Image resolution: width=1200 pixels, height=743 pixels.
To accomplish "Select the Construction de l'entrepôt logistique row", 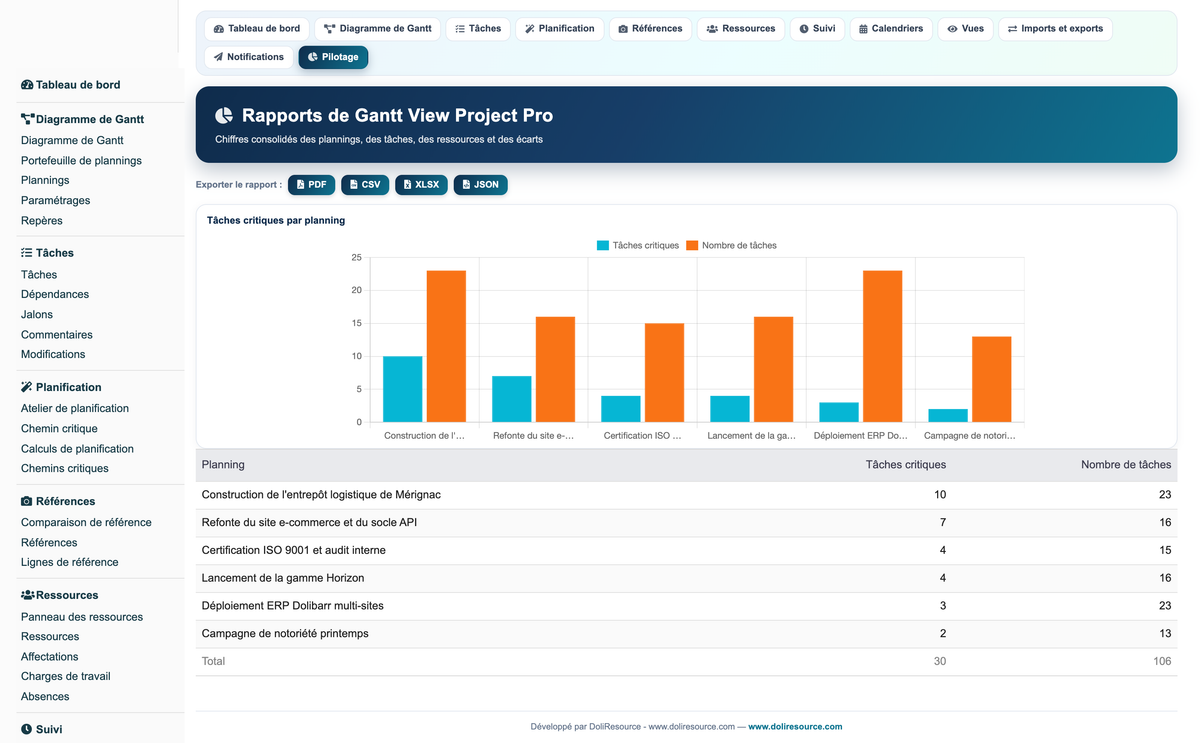I will (686, 495).
